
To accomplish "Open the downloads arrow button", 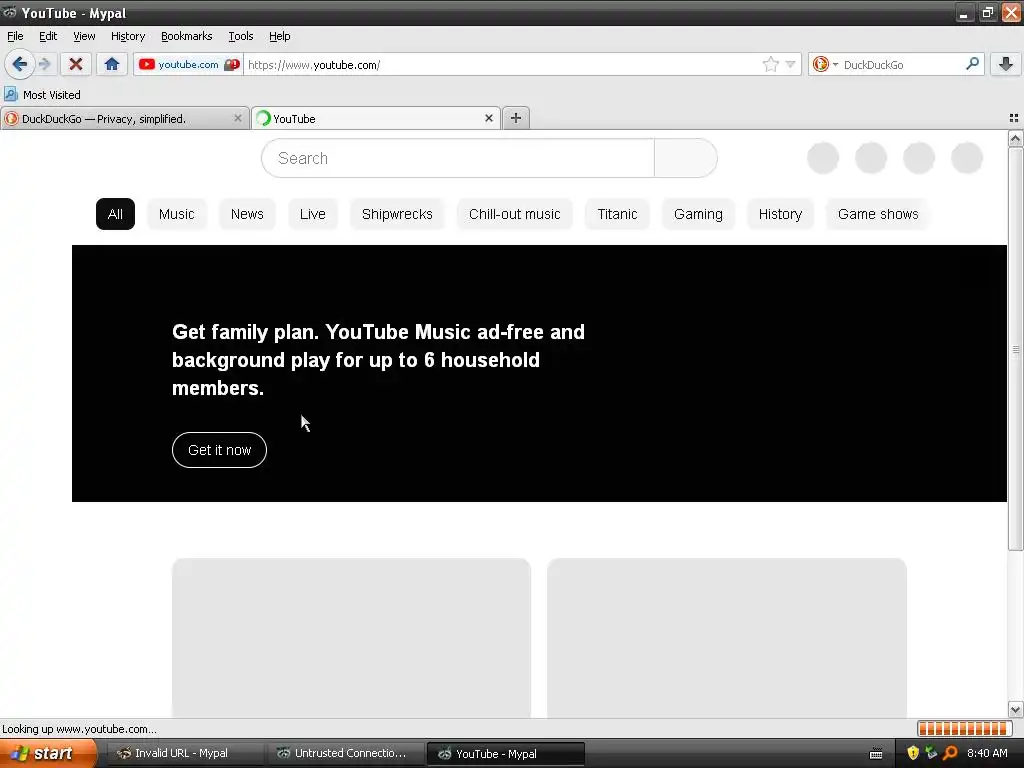I will click(1006, 64).
